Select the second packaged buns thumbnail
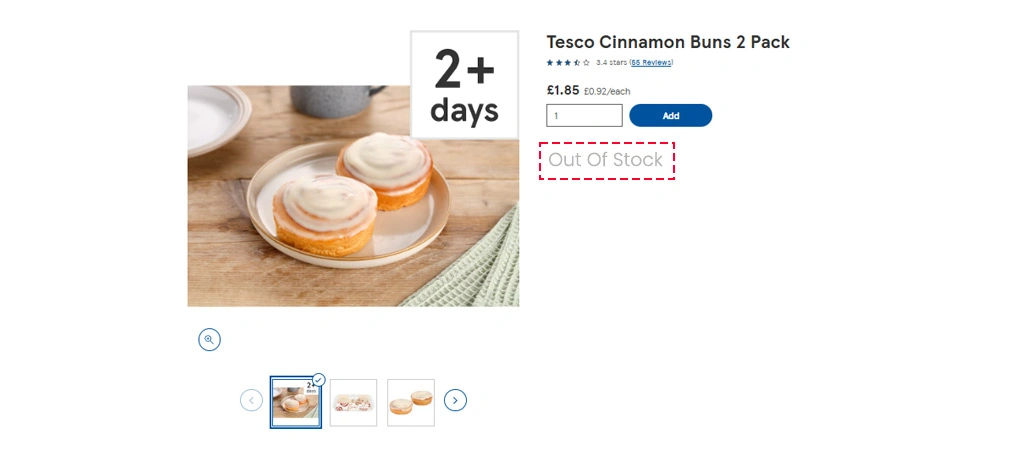Viewport: 1026px width, 466px height. click(x=353, y=403)
